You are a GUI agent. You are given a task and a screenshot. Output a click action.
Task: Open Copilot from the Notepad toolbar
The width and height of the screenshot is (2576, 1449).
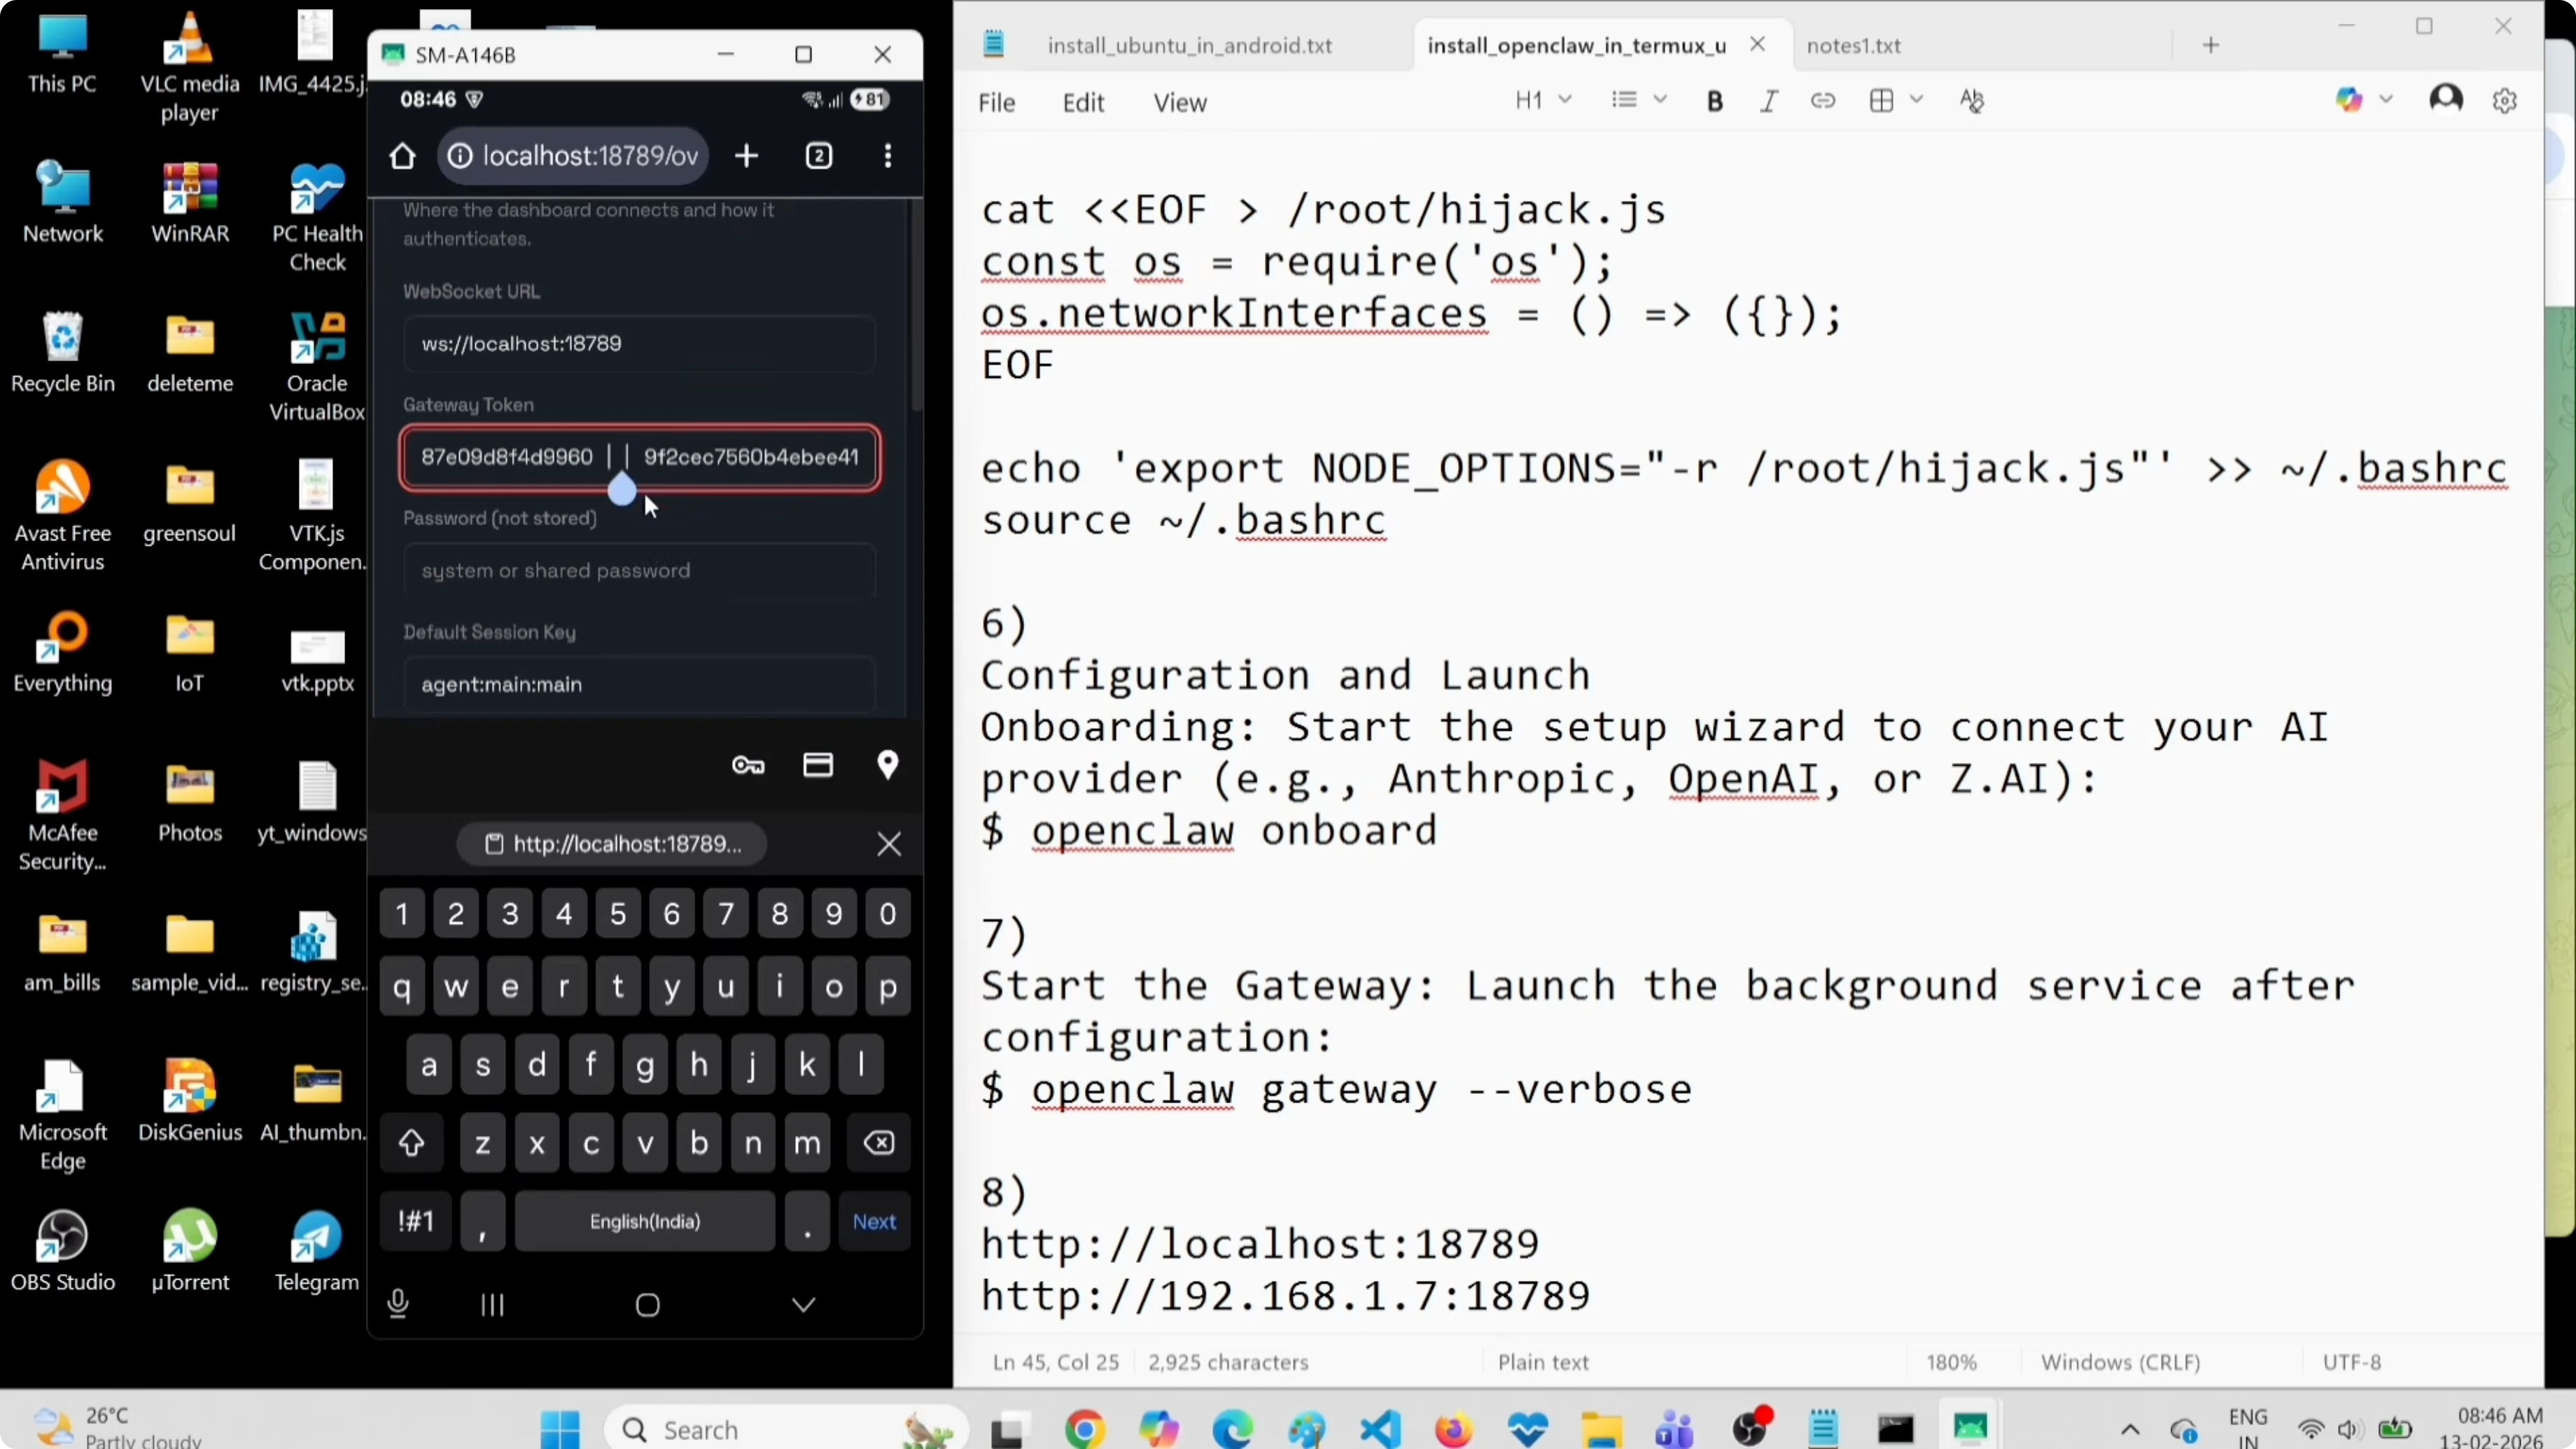coord(2349,99)
